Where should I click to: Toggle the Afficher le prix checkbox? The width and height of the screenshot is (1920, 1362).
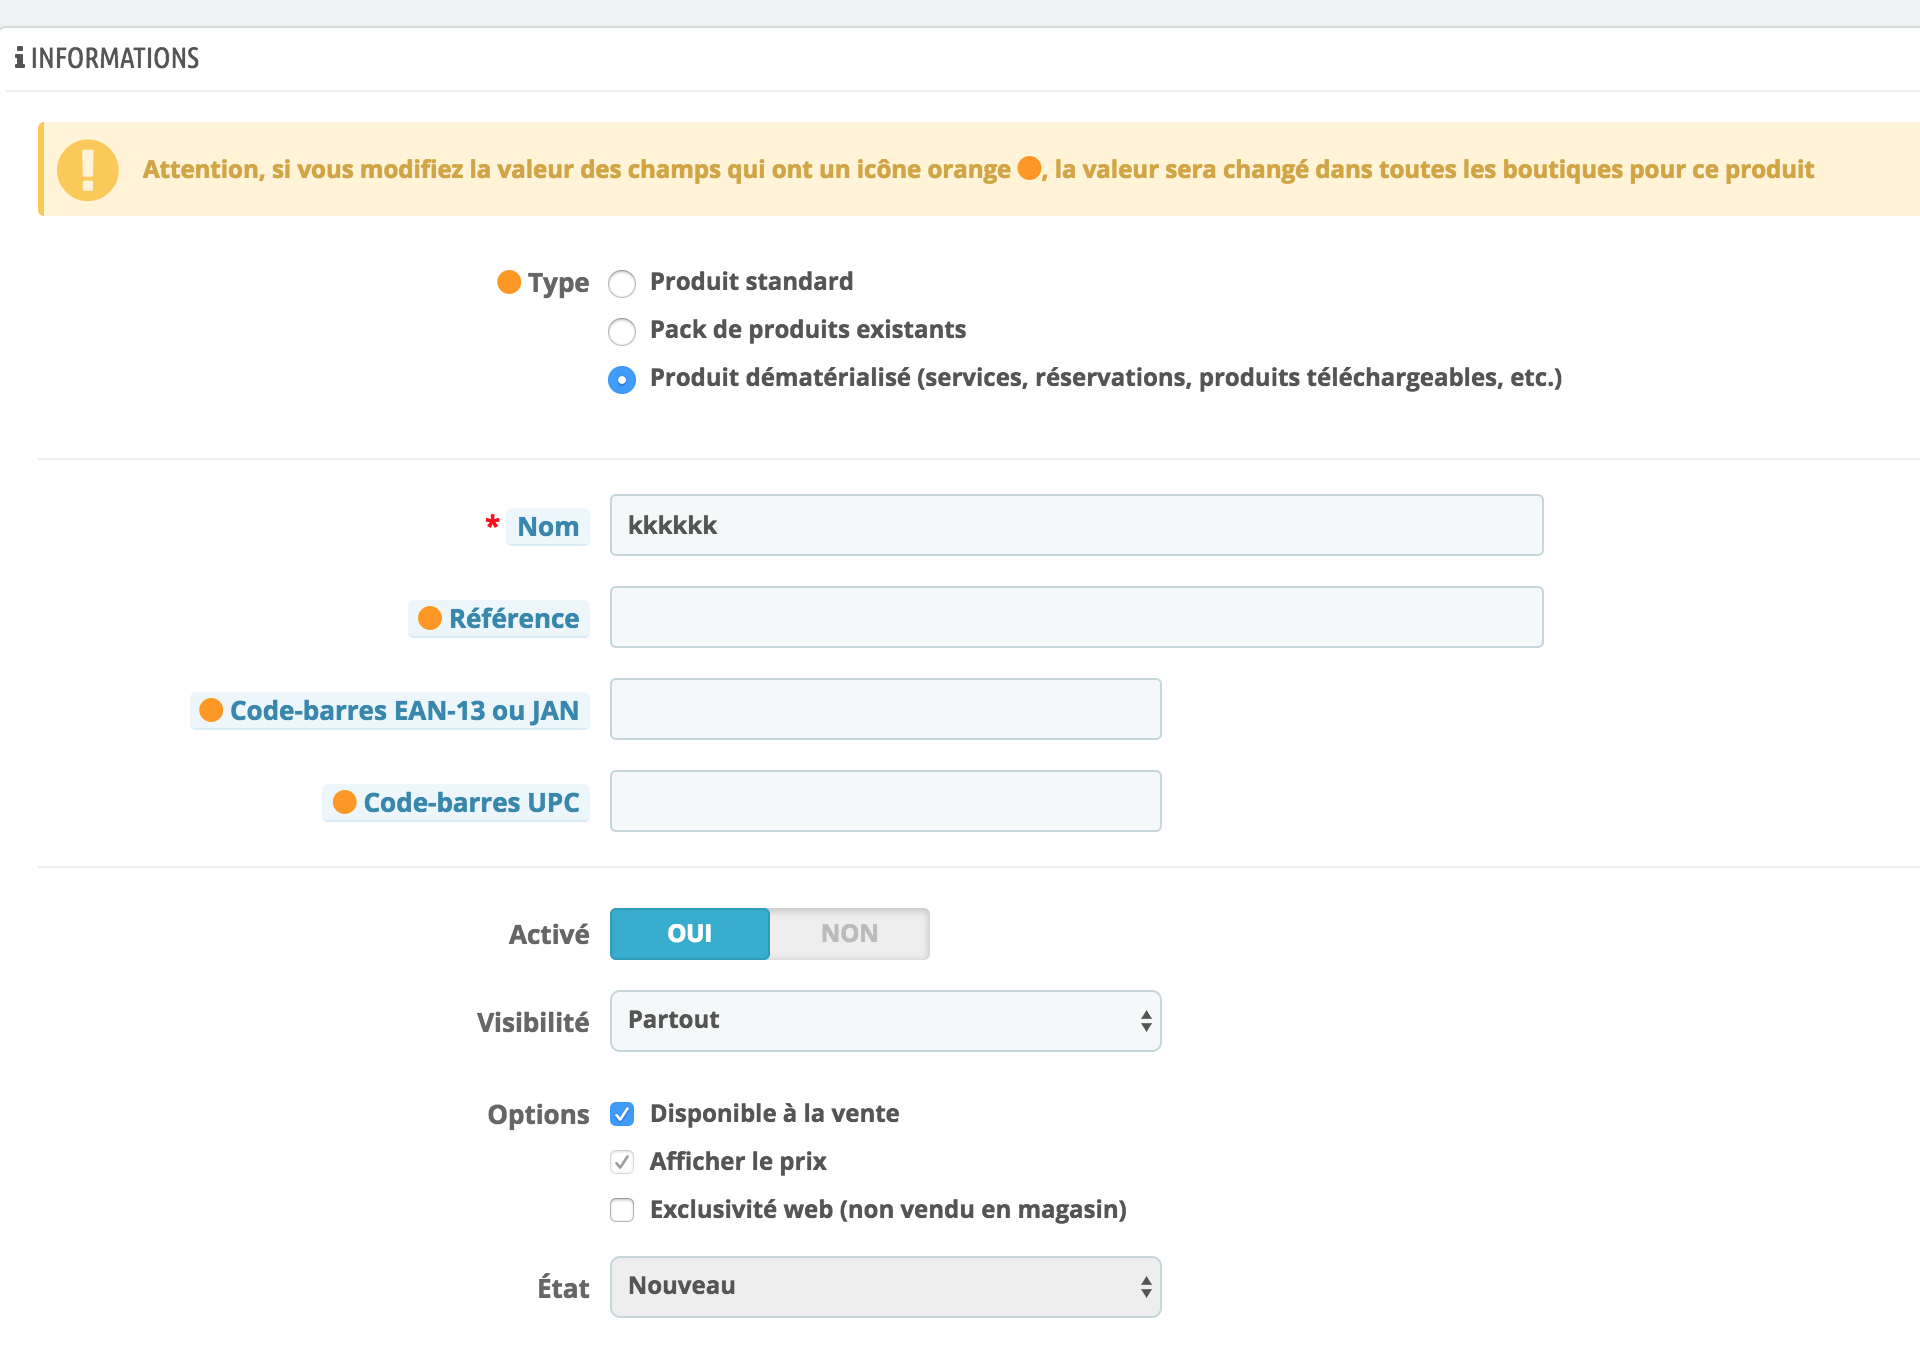pos(622,1162)
